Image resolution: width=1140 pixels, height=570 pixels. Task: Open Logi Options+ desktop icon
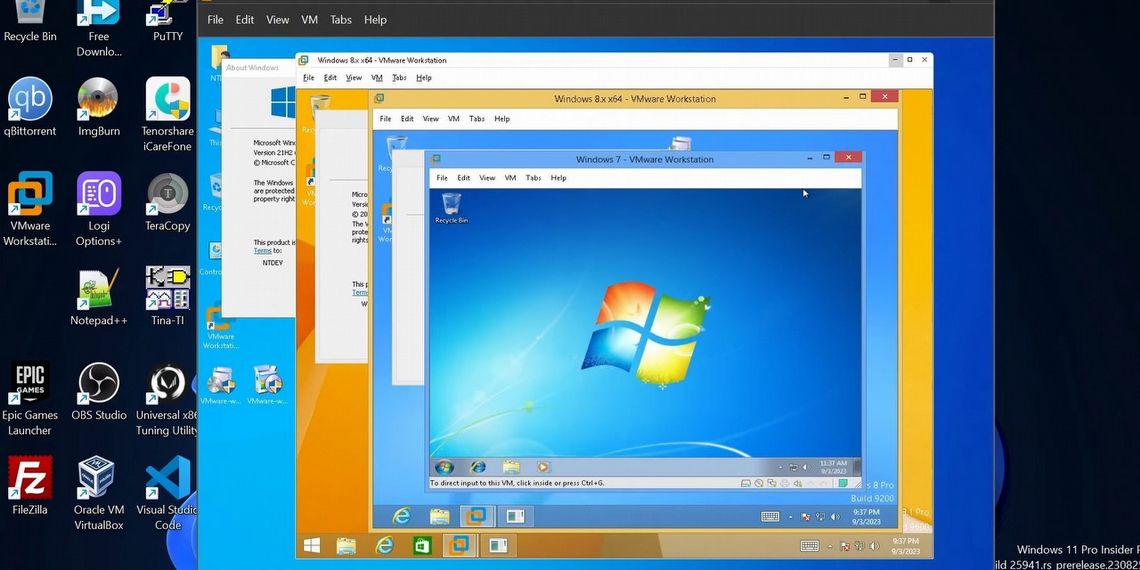pyautogui.click(x=99, y=209)
